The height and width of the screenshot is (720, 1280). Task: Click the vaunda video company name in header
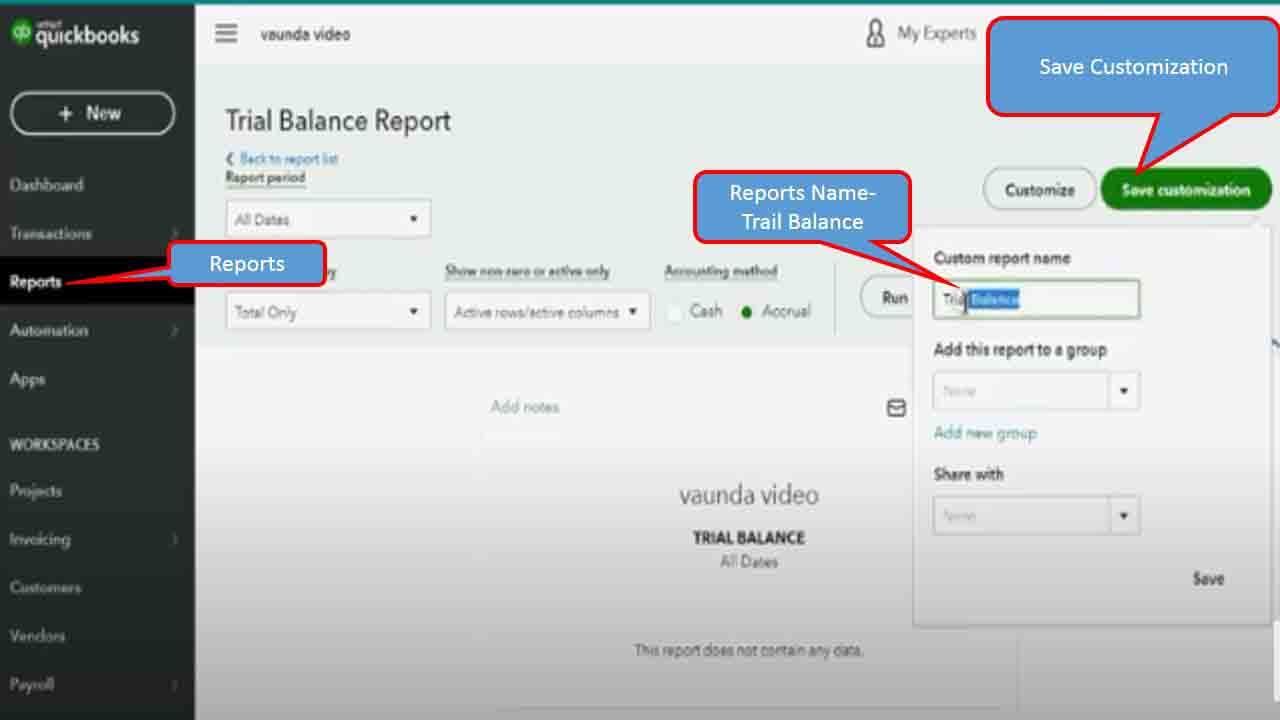(305, 34)
